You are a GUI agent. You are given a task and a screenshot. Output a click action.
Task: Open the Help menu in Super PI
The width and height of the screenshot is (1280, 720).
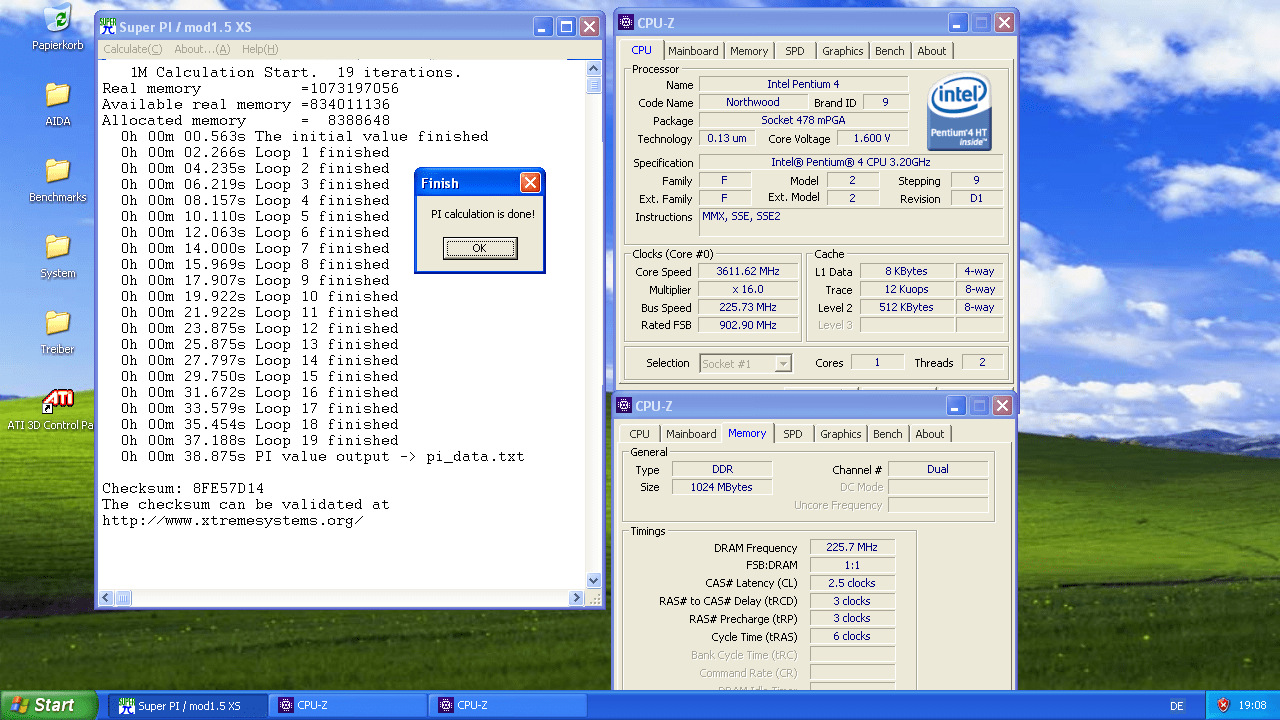pyautogui.click(x=260, y=49)
